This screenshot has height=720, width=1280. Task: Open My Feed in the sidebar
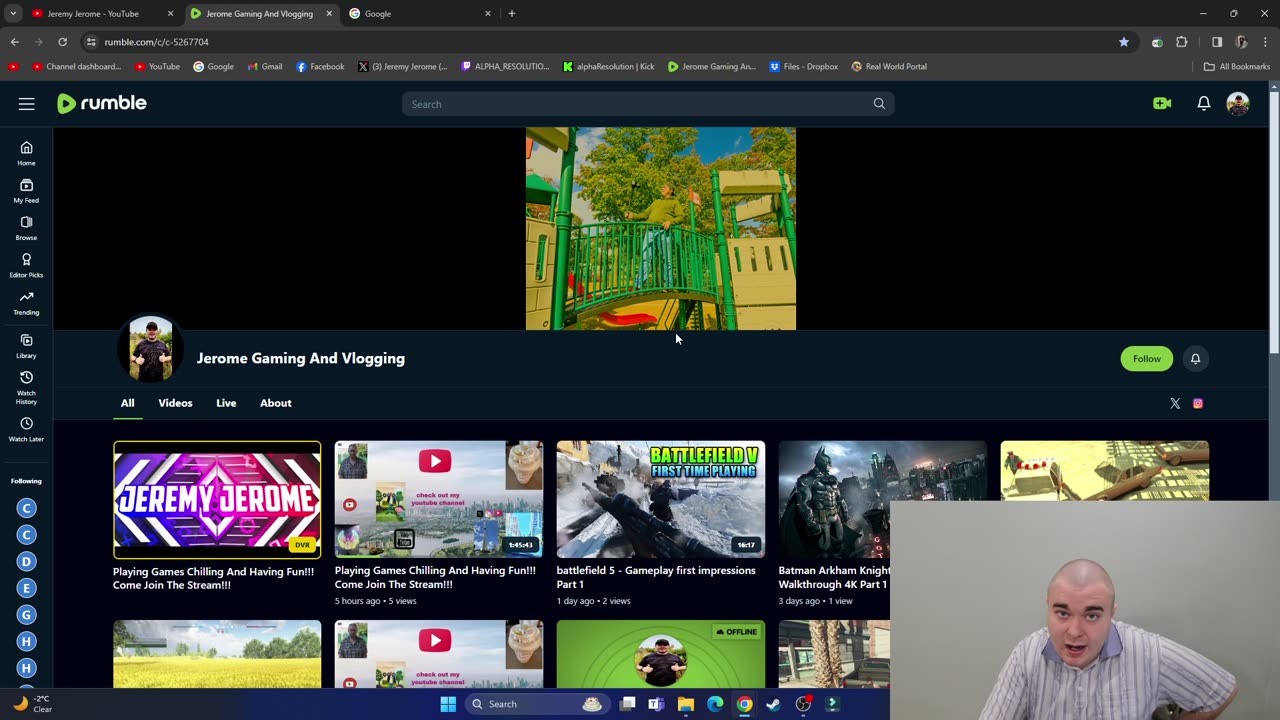point(26,190)
